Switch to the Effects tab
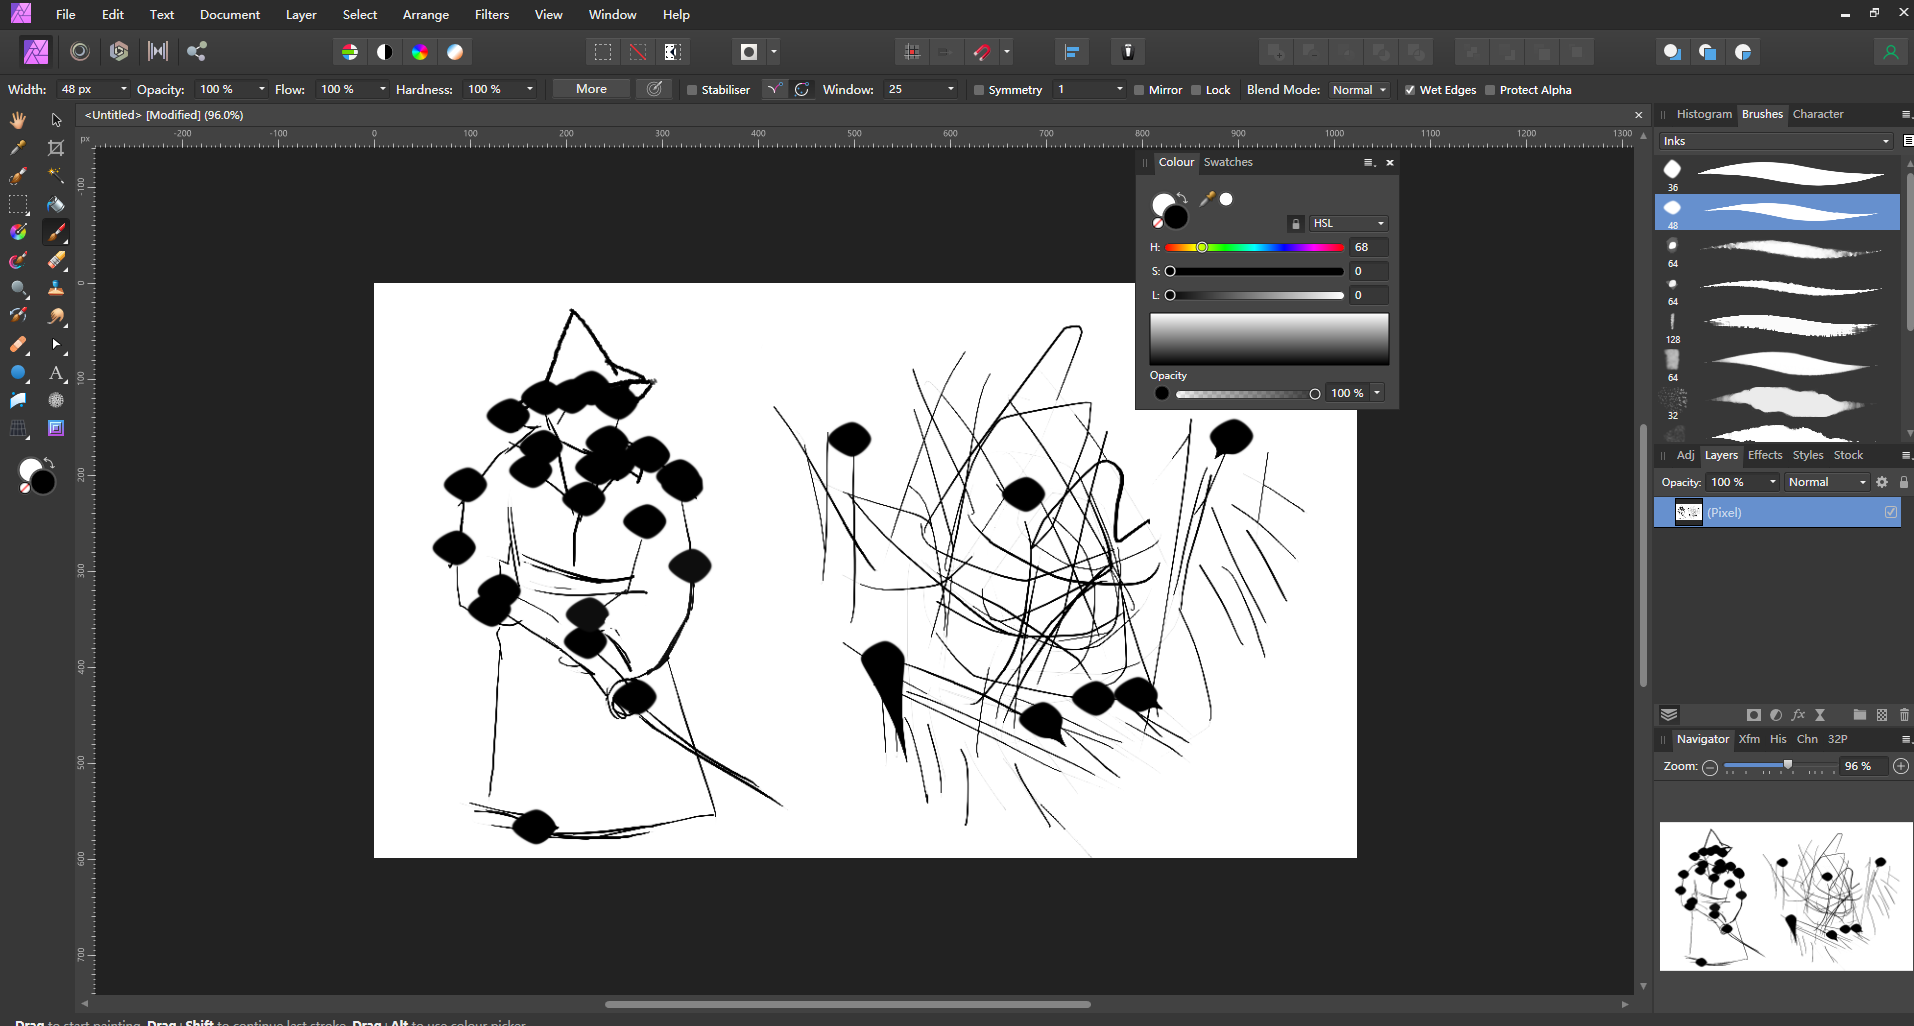The height and width of the screenshot is (1026, 1914). [x=1765, y=455]
